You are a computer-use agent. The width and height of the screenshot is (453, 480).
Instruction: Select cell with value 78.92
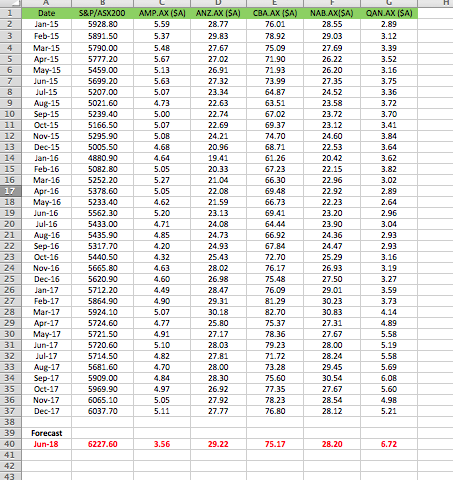tap(275, 36)
